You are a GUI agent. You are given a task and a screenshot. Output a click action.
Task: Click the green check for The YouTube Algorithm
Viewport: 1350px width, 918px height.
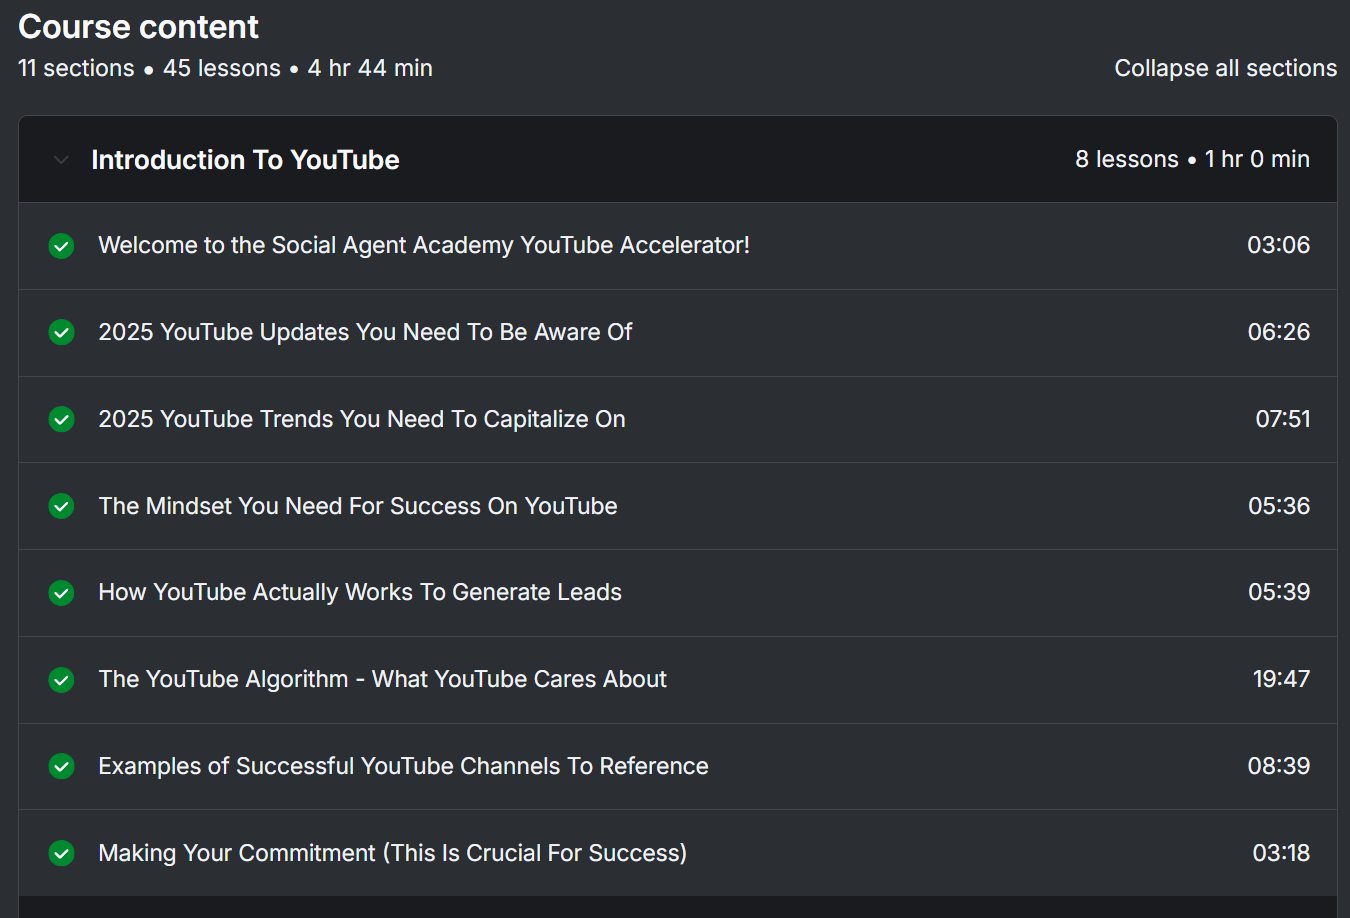[x=61, y=680]
